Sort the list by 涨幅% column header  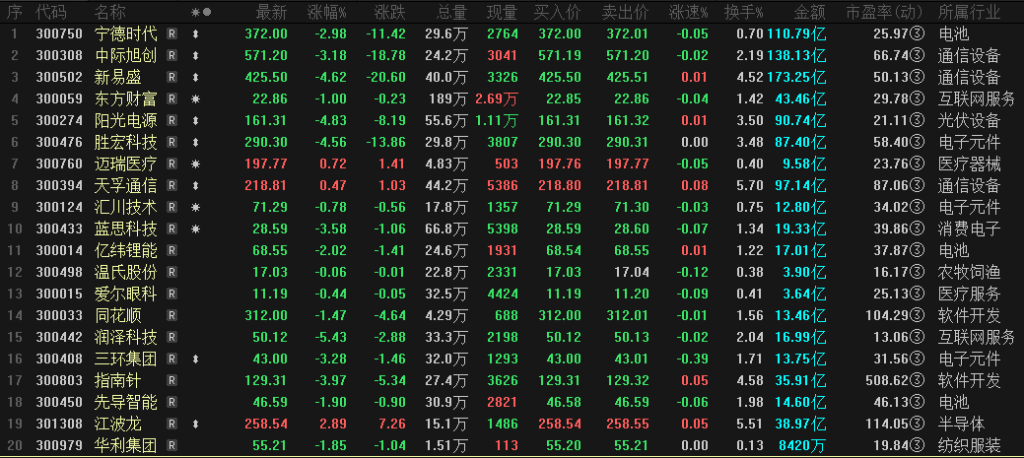coord(327,12)
